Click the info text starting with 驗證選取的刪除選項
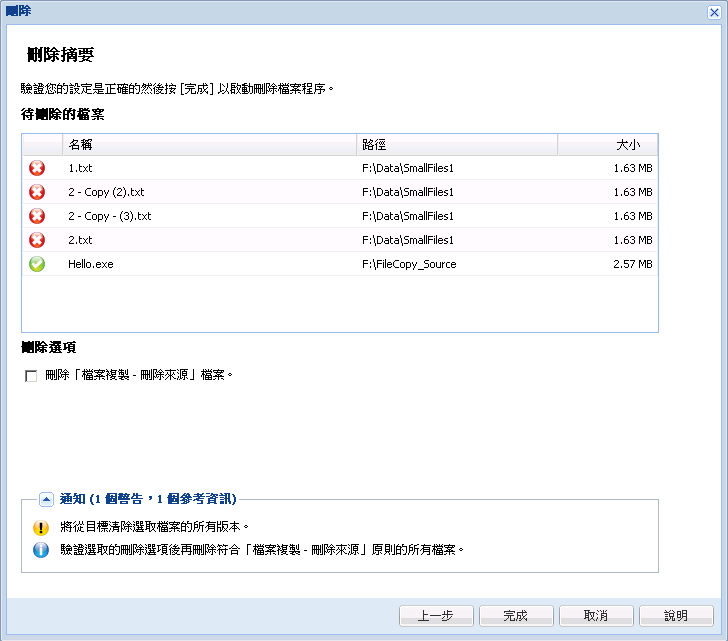 [262, 550]
